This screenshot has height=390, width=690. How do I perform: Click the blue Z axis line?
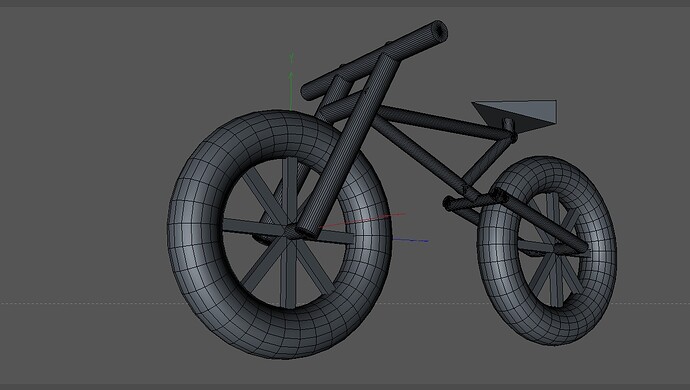[410, 240]
